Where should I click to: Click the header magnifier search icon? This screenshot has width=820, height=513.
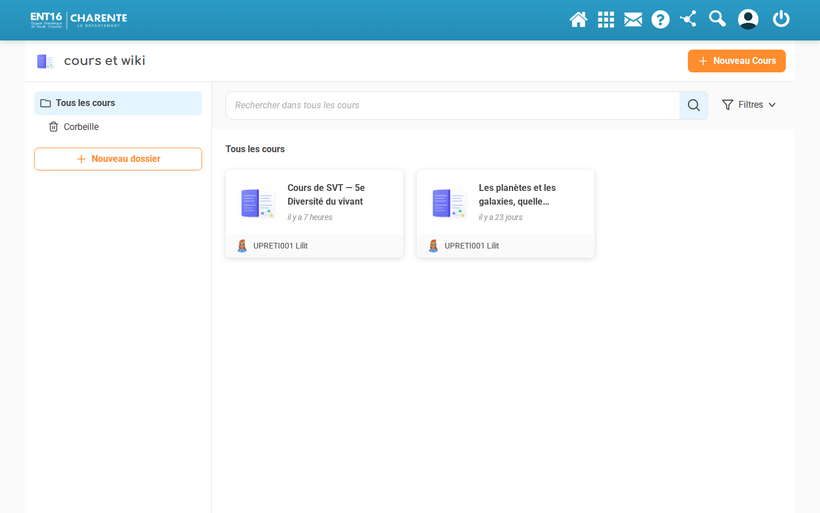coord(717,19)
